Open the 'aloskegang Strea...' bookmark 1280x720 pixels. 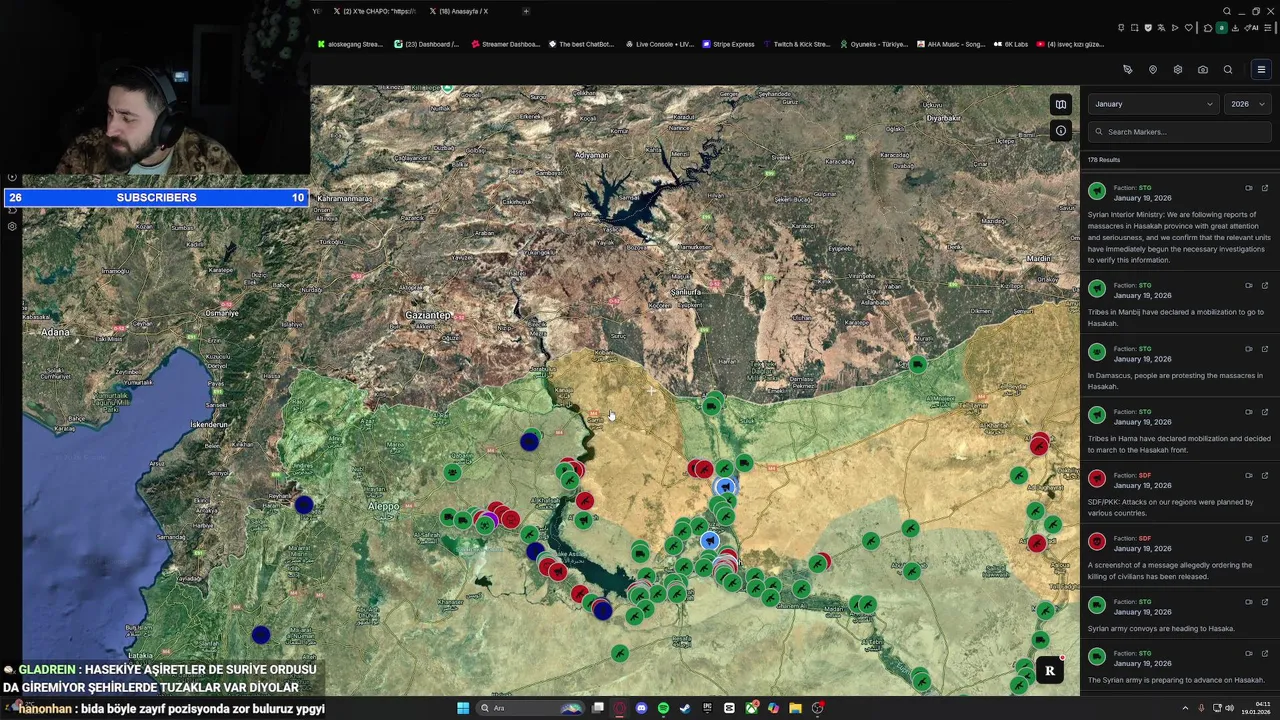pyautogui.click(x=350, y=44)
